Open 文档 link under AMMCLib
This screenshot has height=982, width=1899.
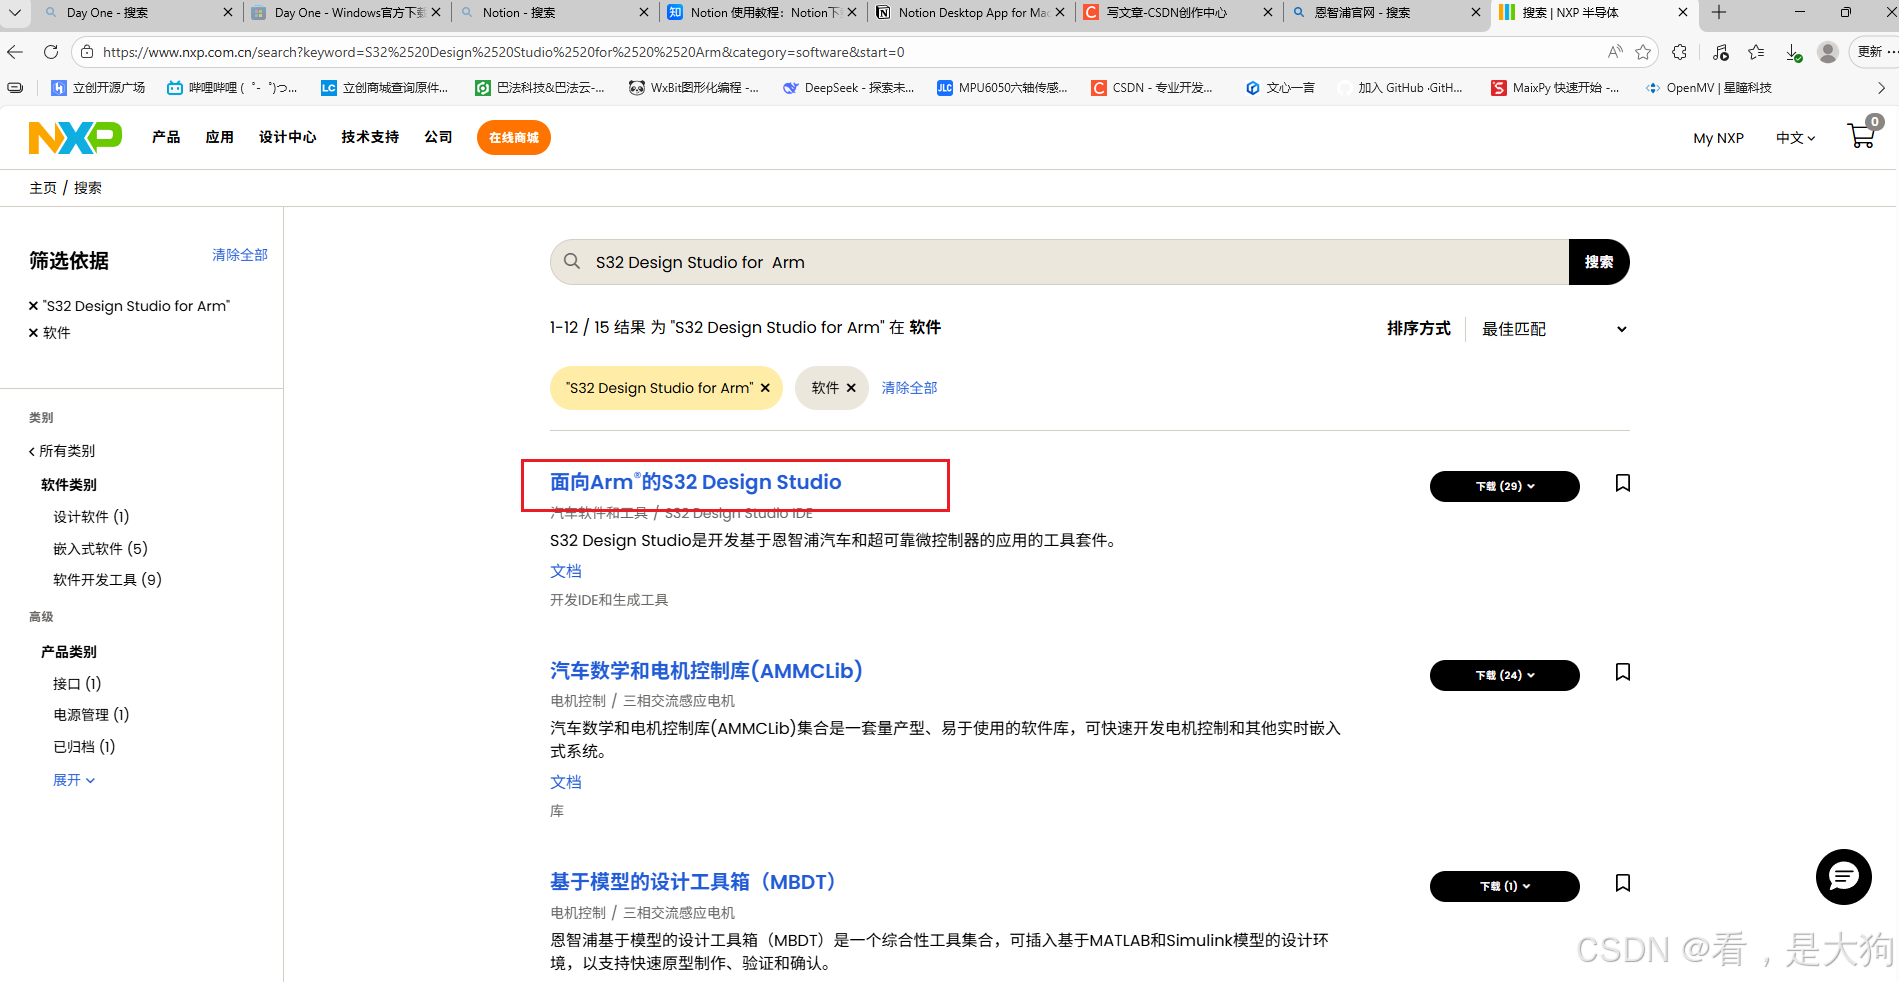pos(566,782)
